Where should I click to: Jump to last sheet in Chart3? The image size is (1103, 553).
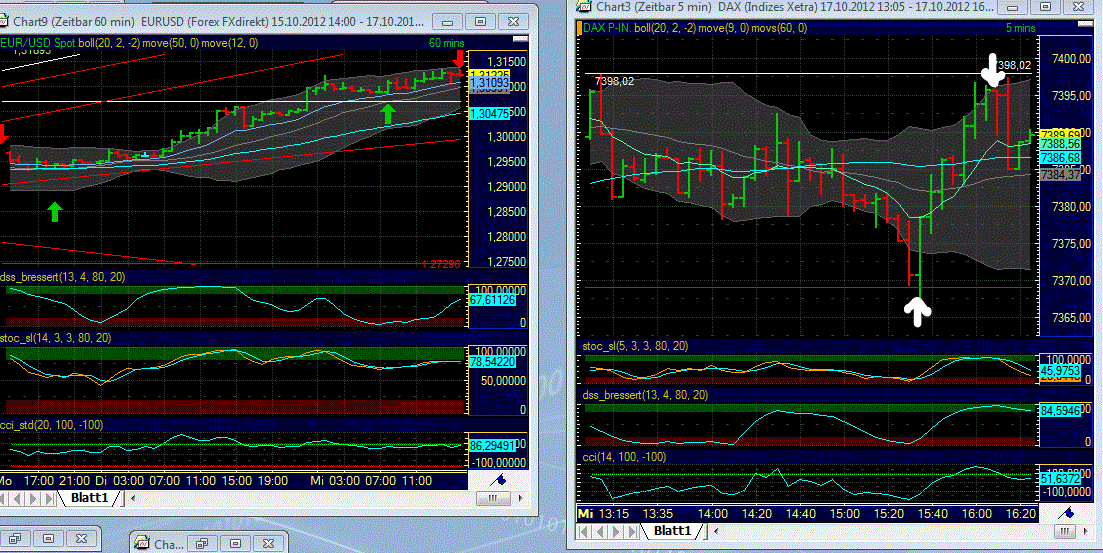click(632, 530)
